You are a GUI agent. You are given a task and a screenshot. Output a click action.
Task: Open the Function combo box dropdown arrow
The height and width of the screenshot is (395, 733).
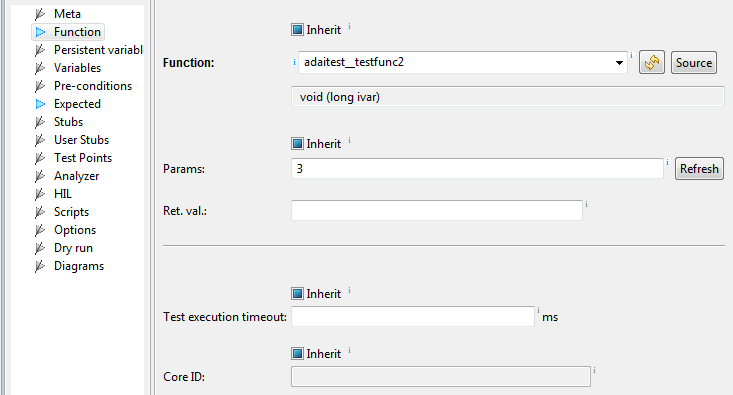click(x=619, y=63)
